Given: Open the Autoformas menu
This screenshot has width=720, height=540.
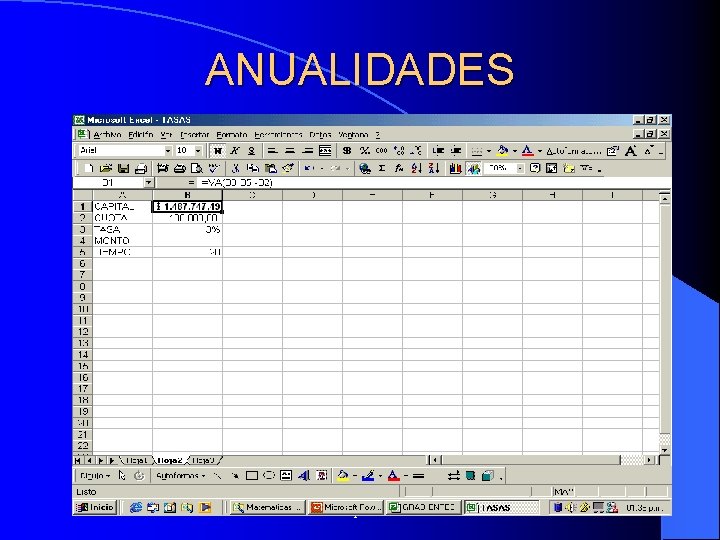Looking at the screenshot, I should 180,476.
